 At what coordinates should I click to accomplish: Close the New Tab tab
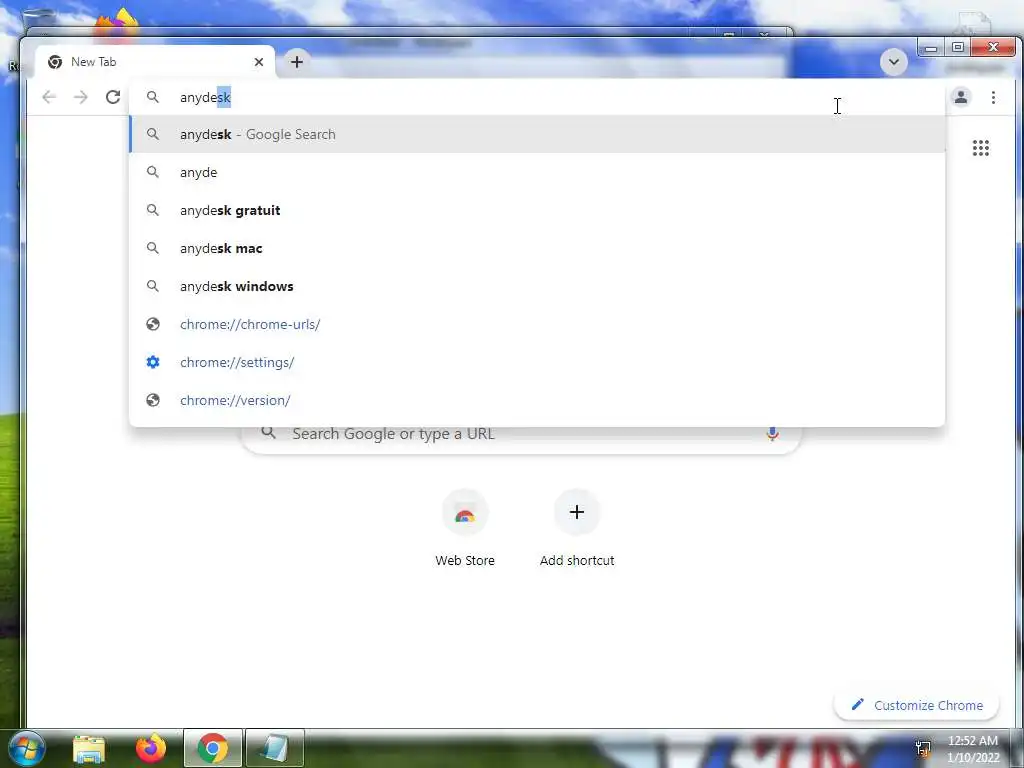click(x=259, y=62)
